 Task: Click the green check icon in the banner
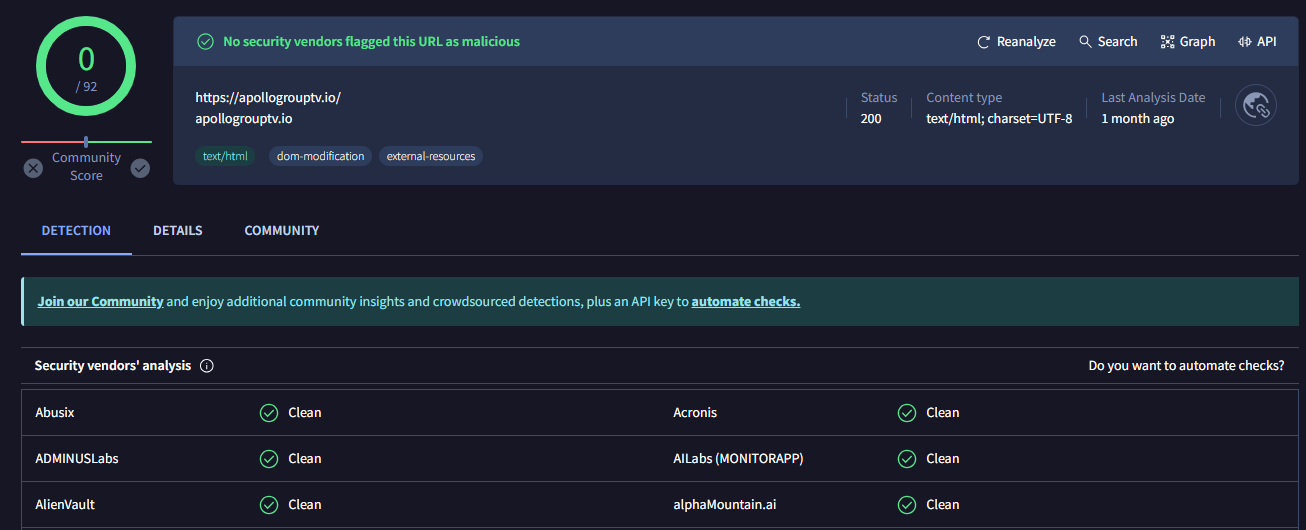coord(205,41)
